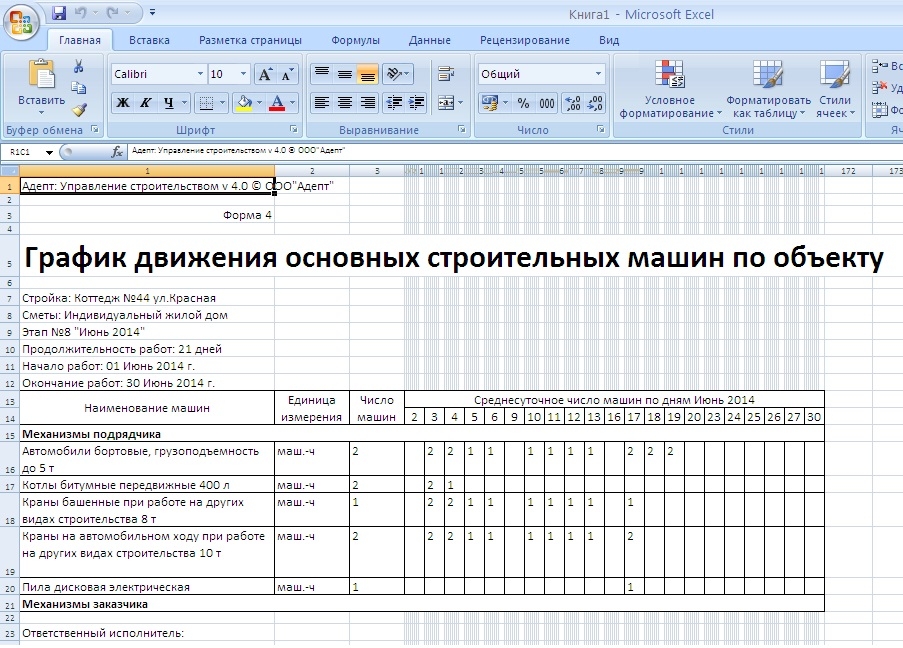Viewport: 903px width, 648px height.
Task: Open Выравнивание group dialog launcher
Action: click(462, 130)
